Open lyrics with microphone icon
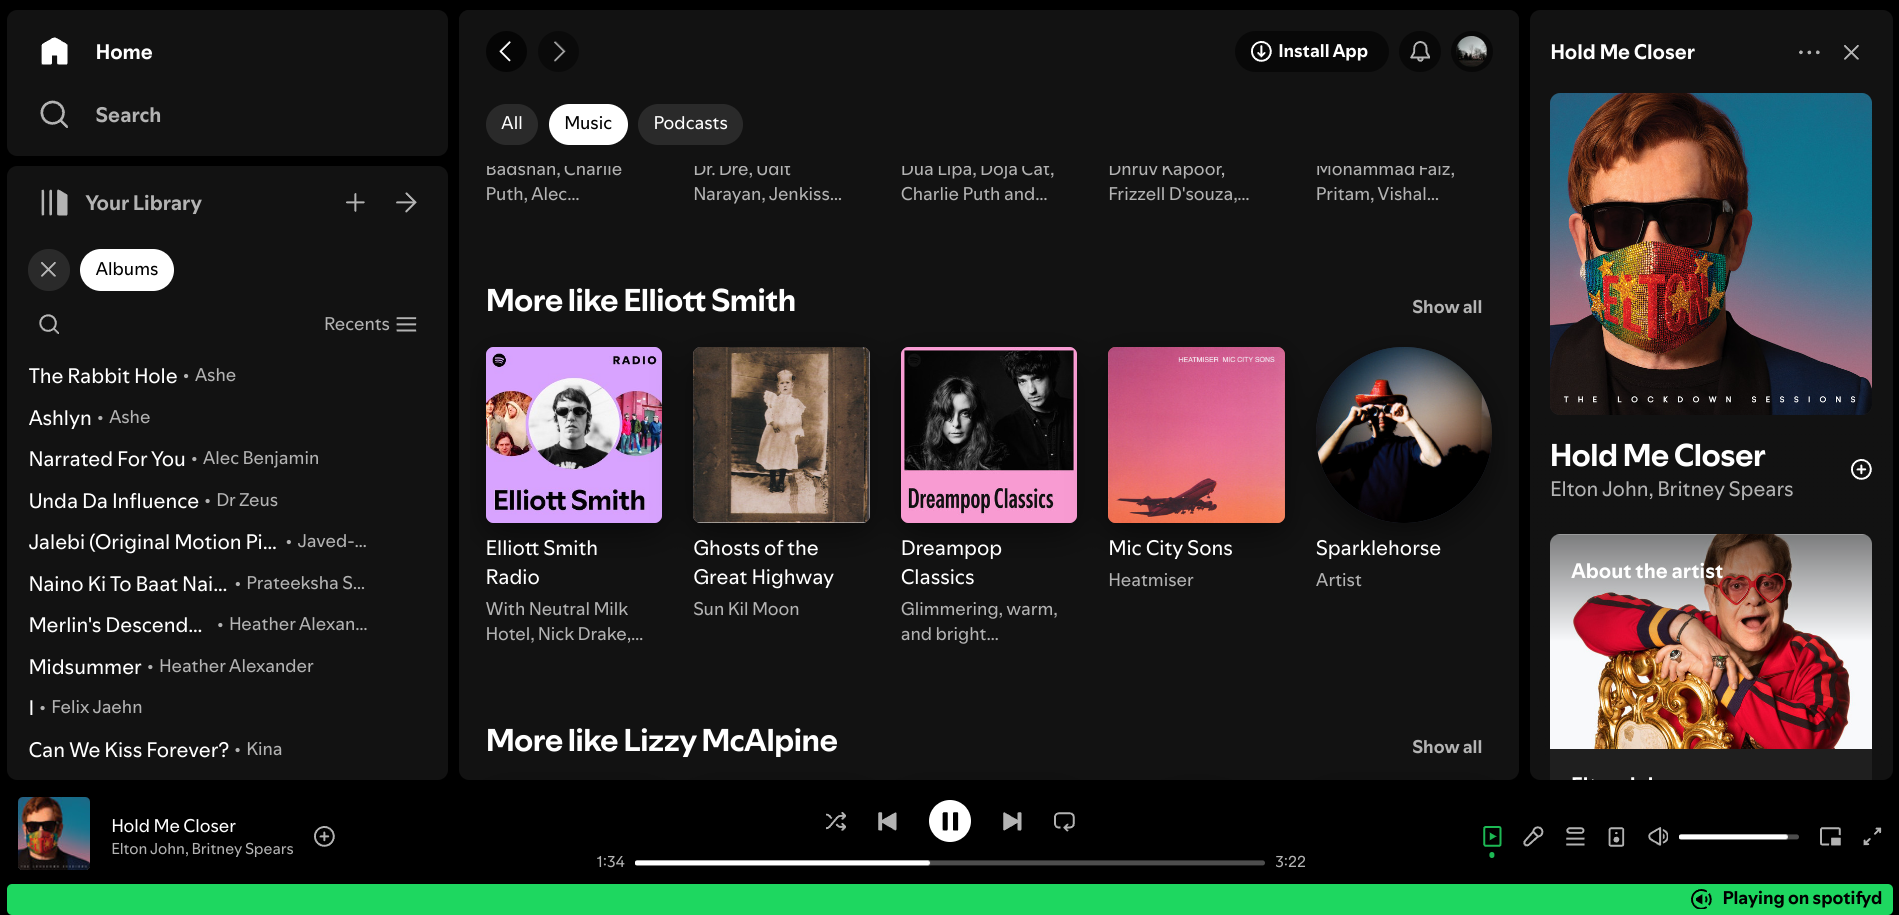The width and height of the screenshot is (1899, 915). click(x=1533, y=837)
